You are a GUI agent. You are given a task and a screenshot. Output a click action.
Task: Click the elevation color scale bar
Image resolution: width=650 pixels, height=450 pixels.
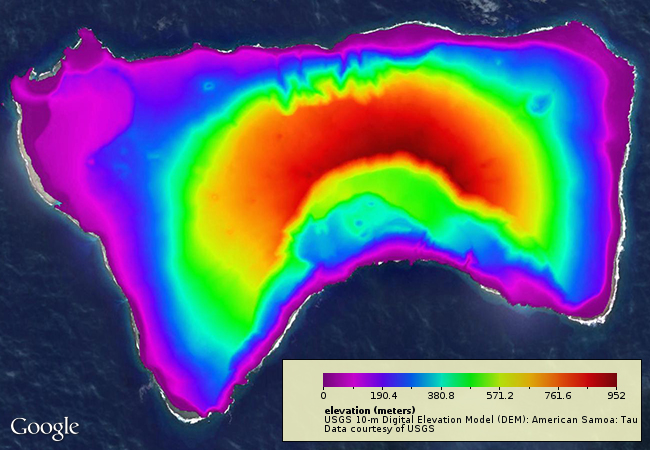pyautogui.click(x=470, y=380)
